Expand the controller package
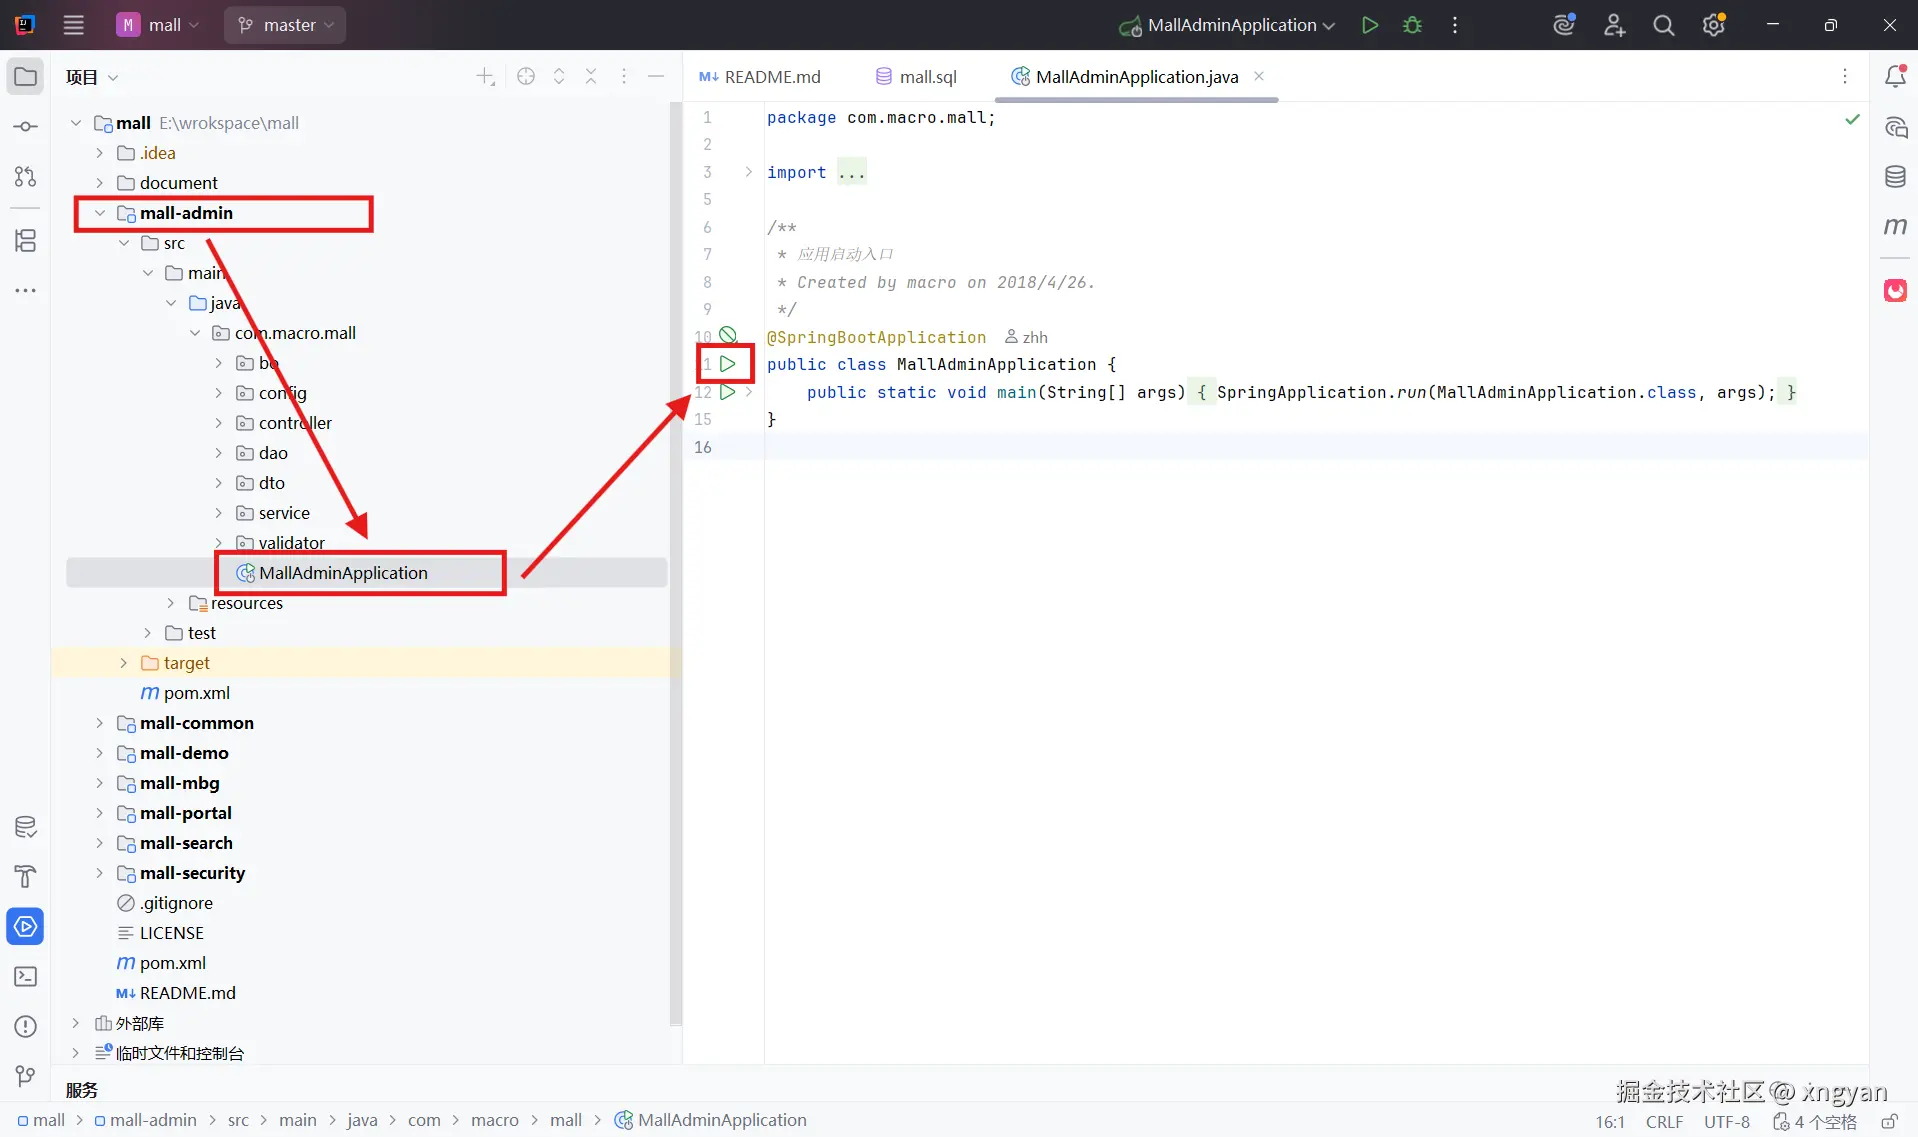Viewport: 1918px width, 1137px height. point(219,423)
